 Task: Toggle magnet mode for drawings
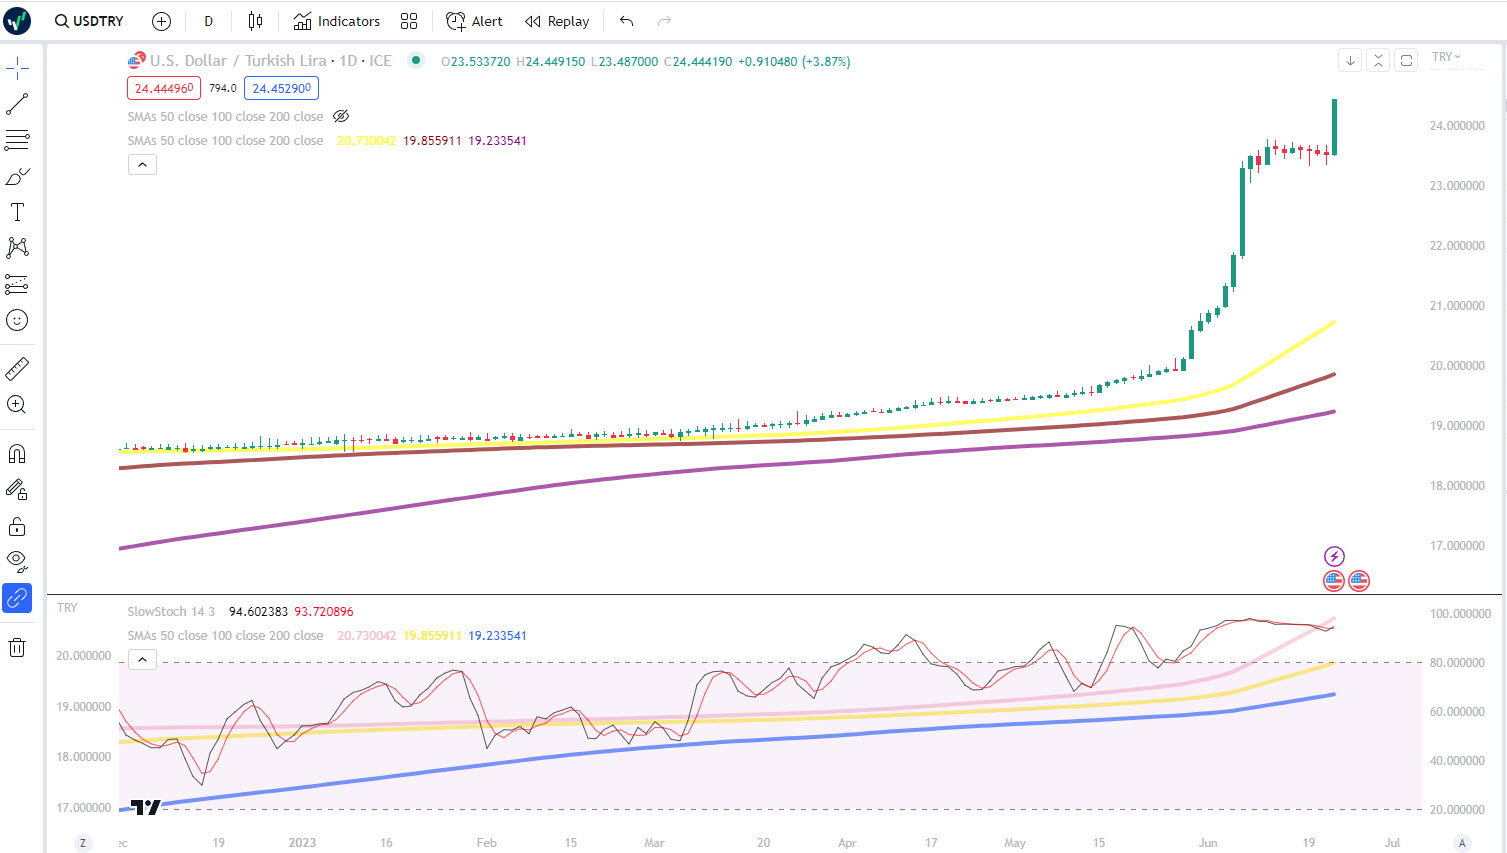[x=17, y=454]
